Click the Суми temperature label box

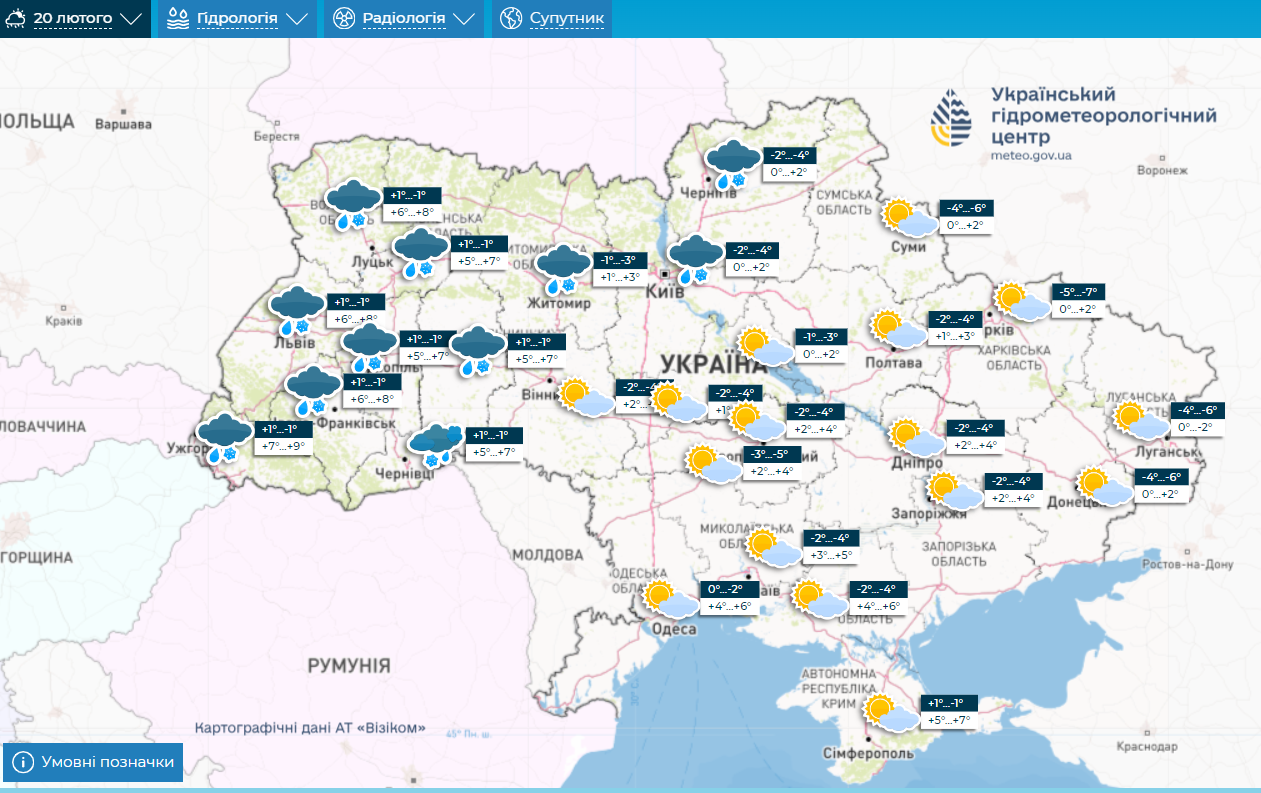click(965, 217)
